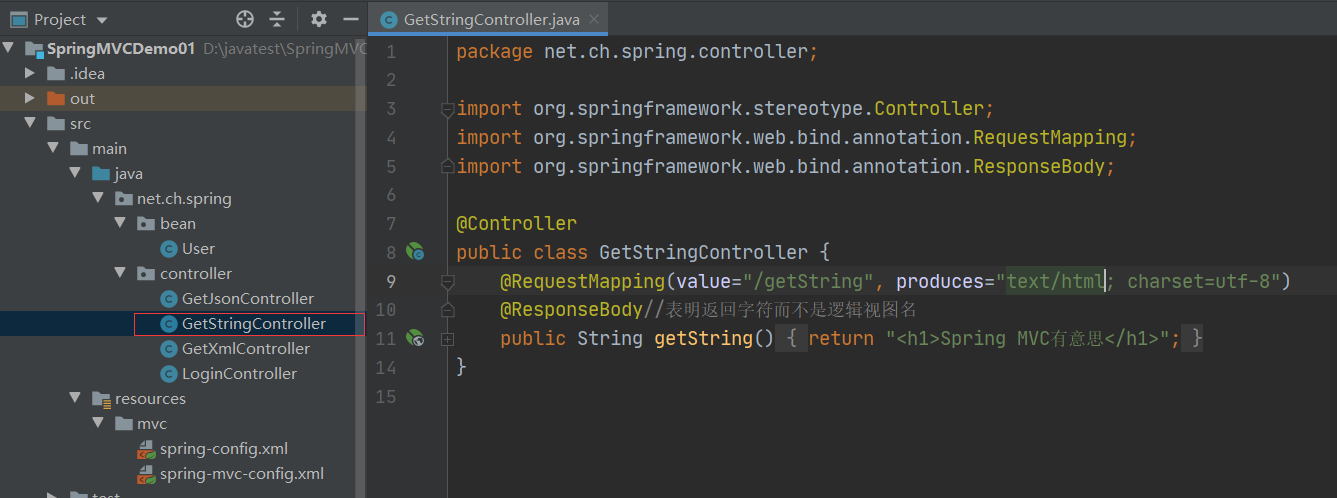Click the Spring bean gutter icon on line 8

coord(415,252)
